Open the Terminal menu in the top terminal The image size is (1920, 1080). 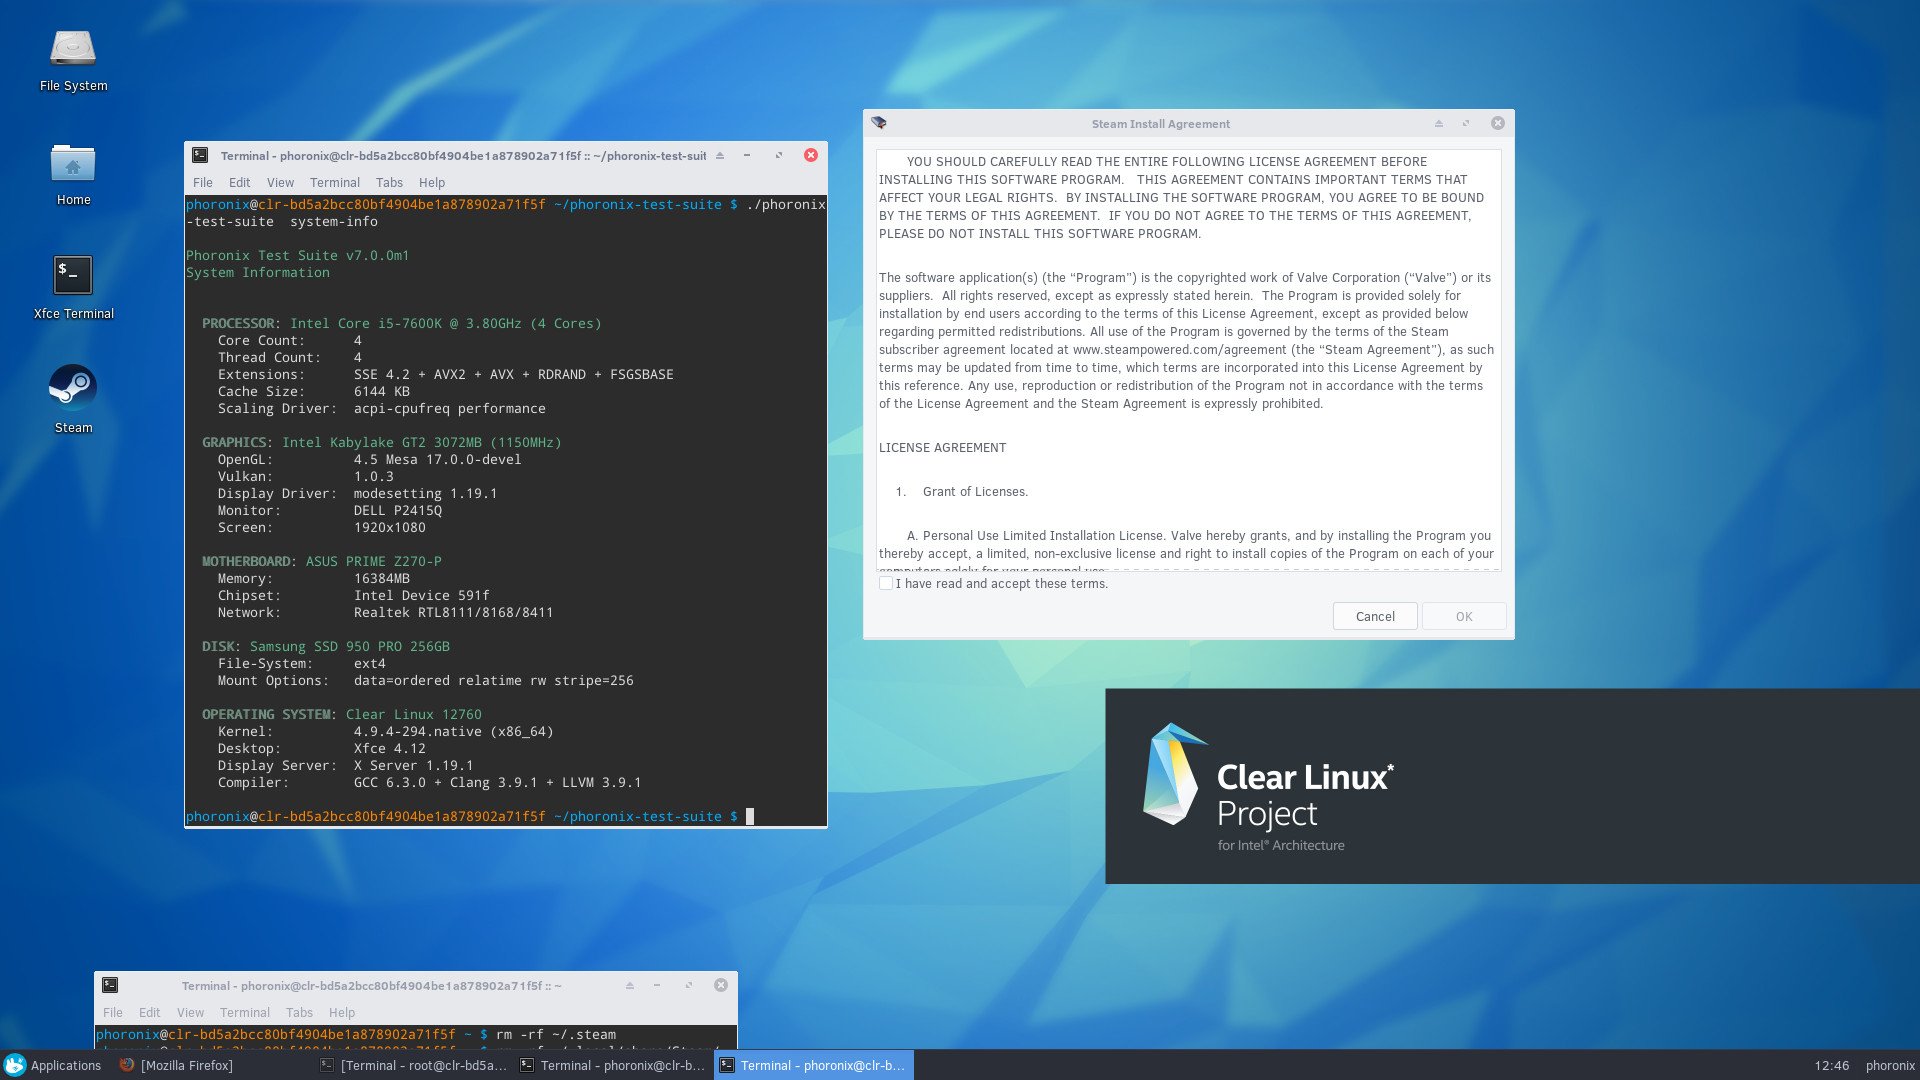click(334, 182)
